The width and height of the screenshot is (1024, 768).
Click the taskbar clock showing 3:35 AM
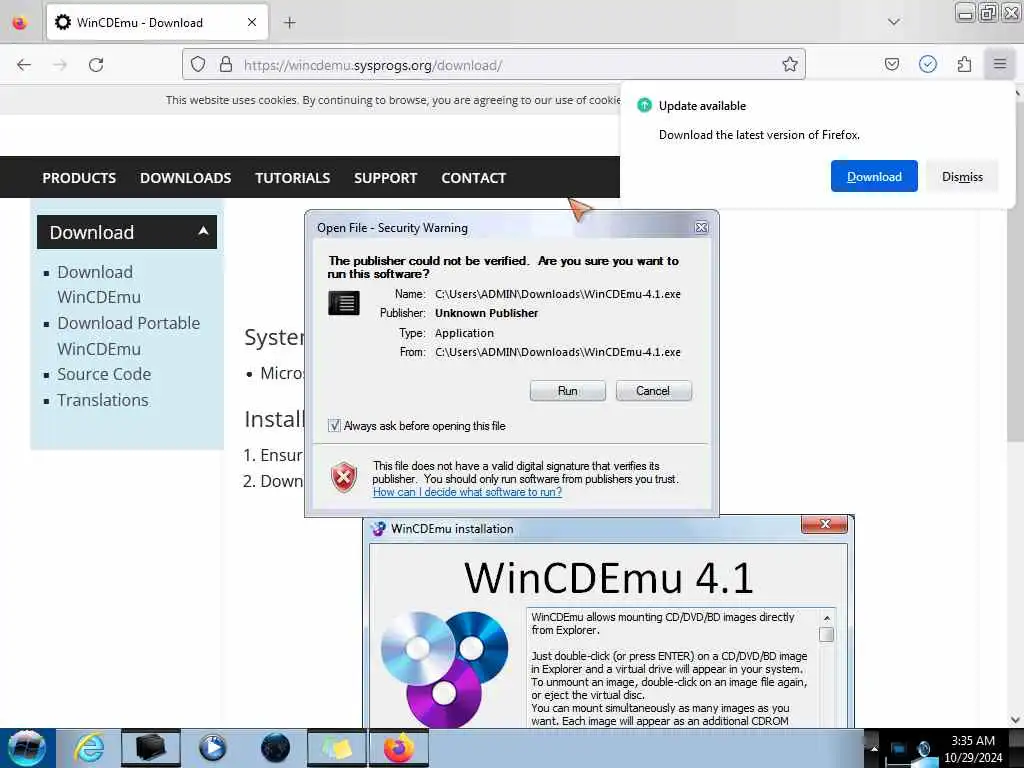(x=972, y=749)
